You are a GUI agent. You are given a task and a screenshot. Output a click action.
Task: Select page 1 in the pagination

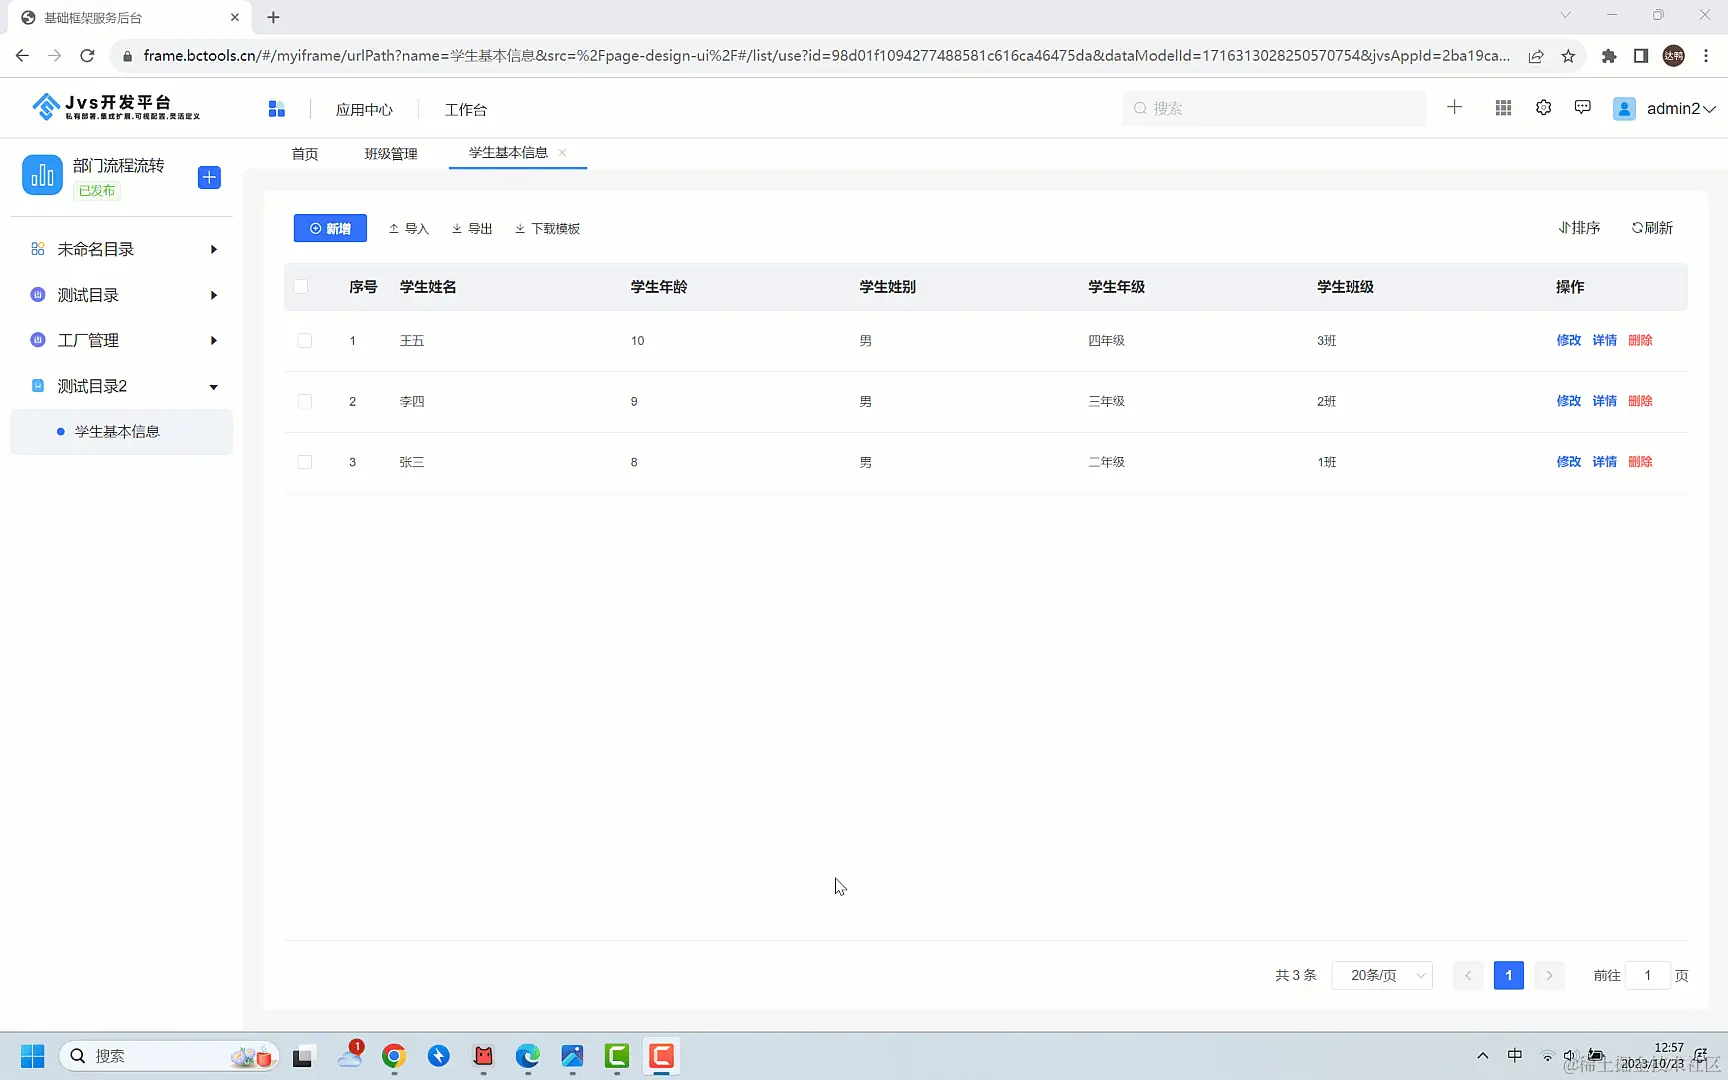(x=1508, y=975)
